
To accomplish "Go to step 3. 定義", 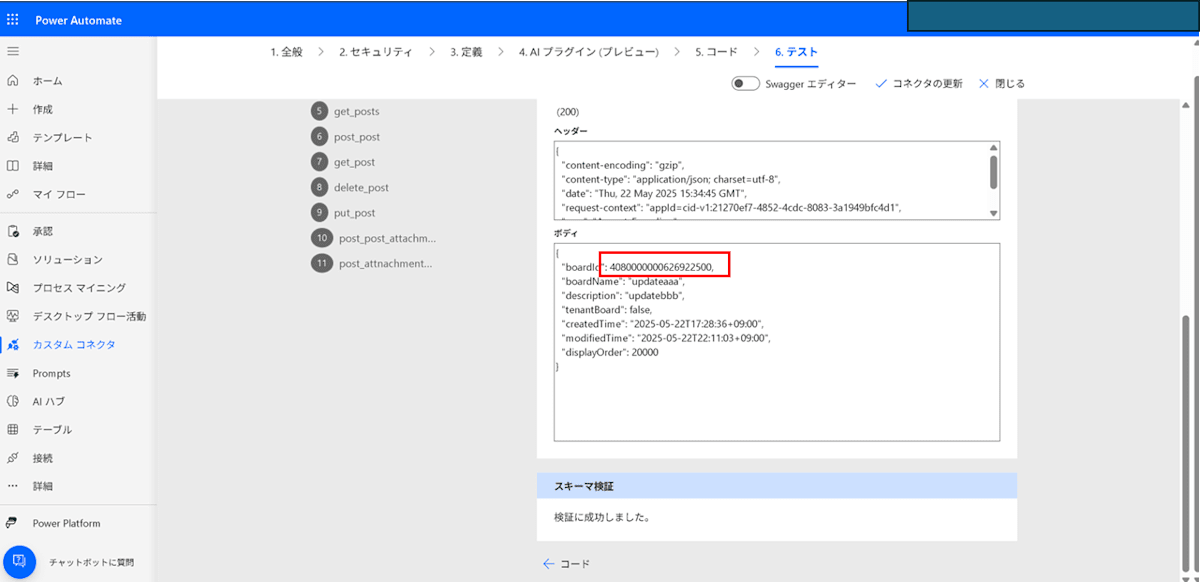I will tap(466, 52).
